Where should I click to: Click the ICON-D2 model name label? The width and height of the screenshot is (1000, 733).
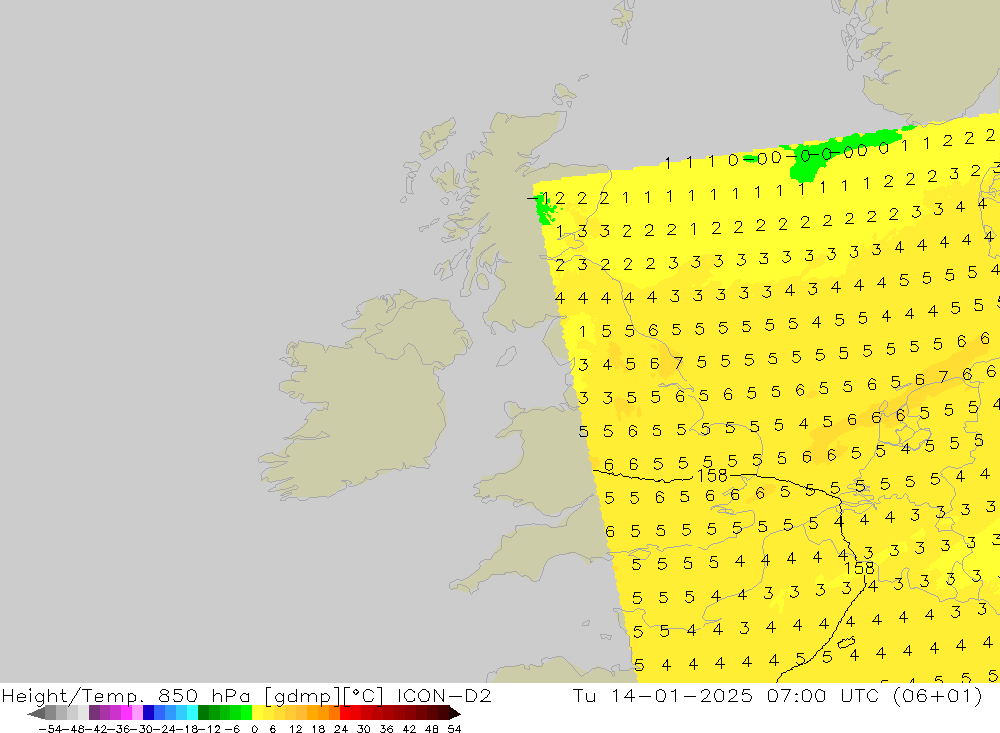[x=444, y=695]
